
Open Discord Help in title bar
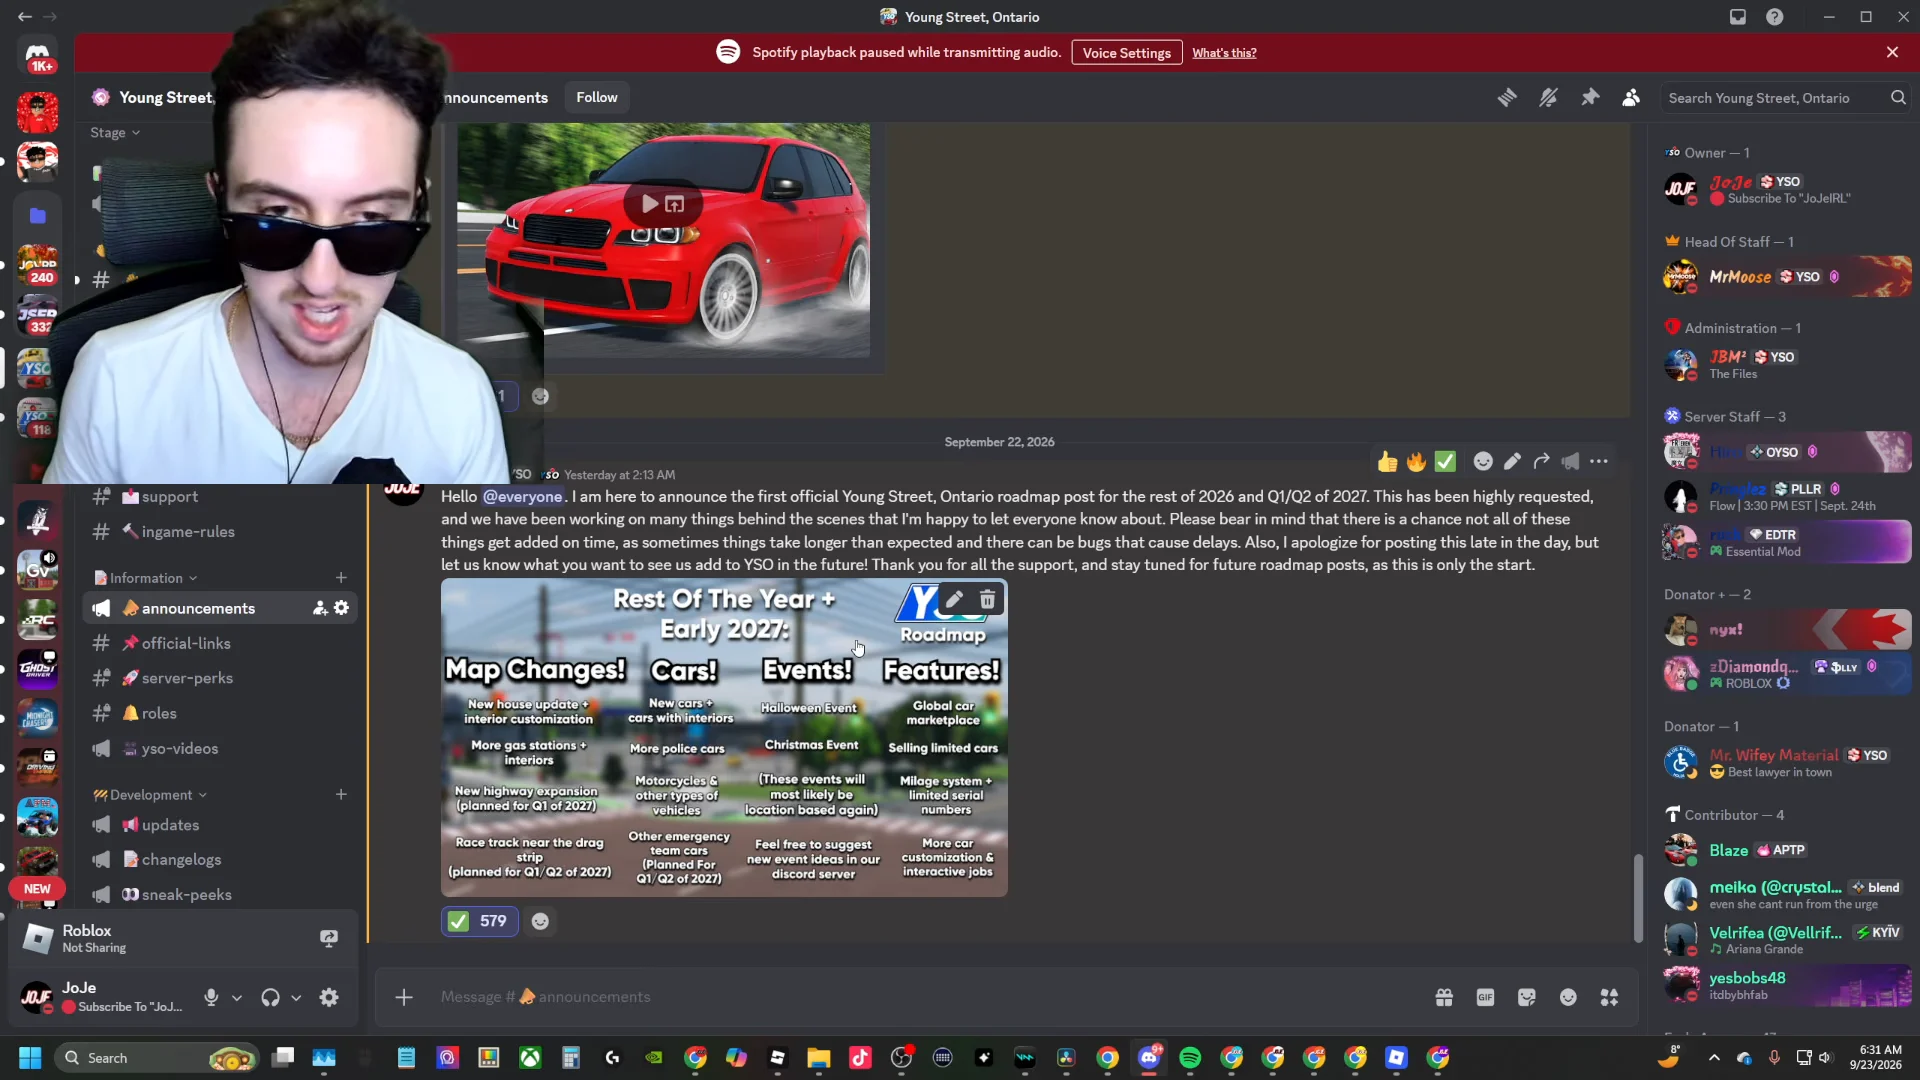coord(1775,17)
